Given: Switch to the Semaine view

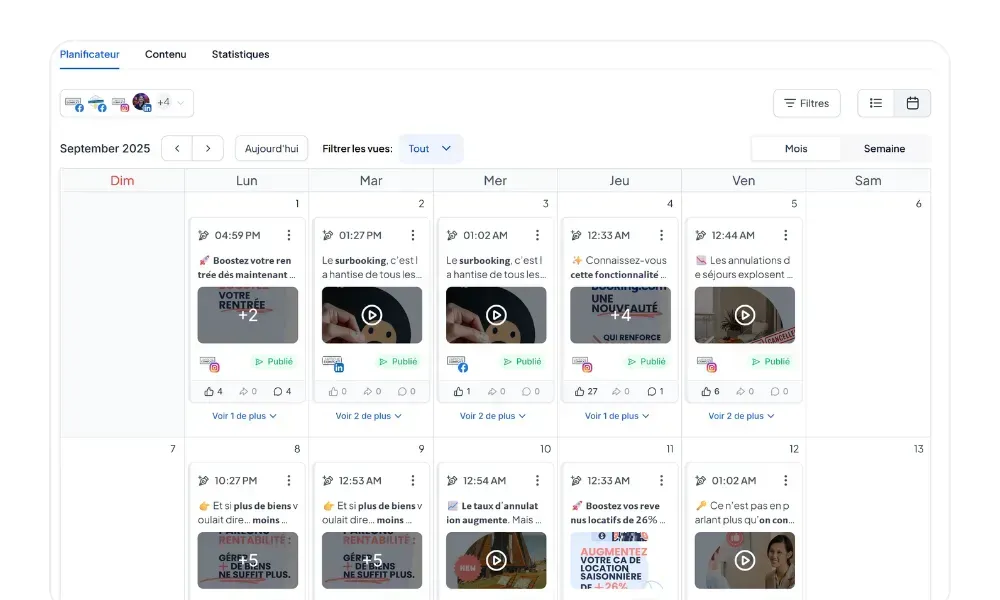Looking at the screenshot, I should pyautogui.click(x=884, y=147).
